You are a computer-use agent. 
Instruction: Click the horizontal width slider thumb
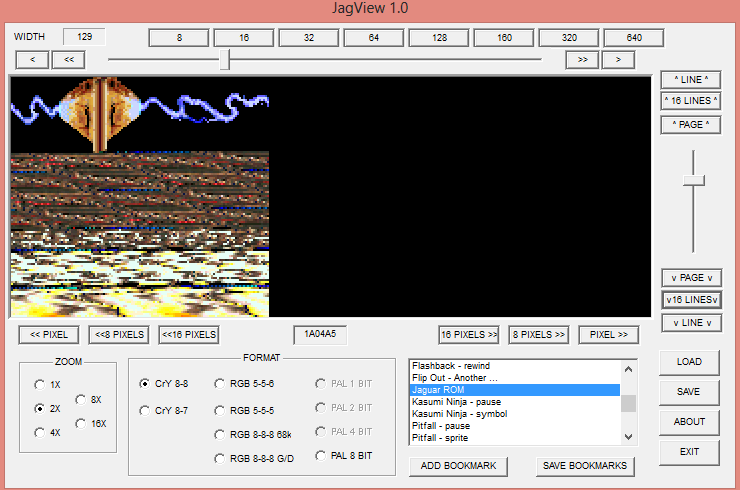(x=225, y=60)
